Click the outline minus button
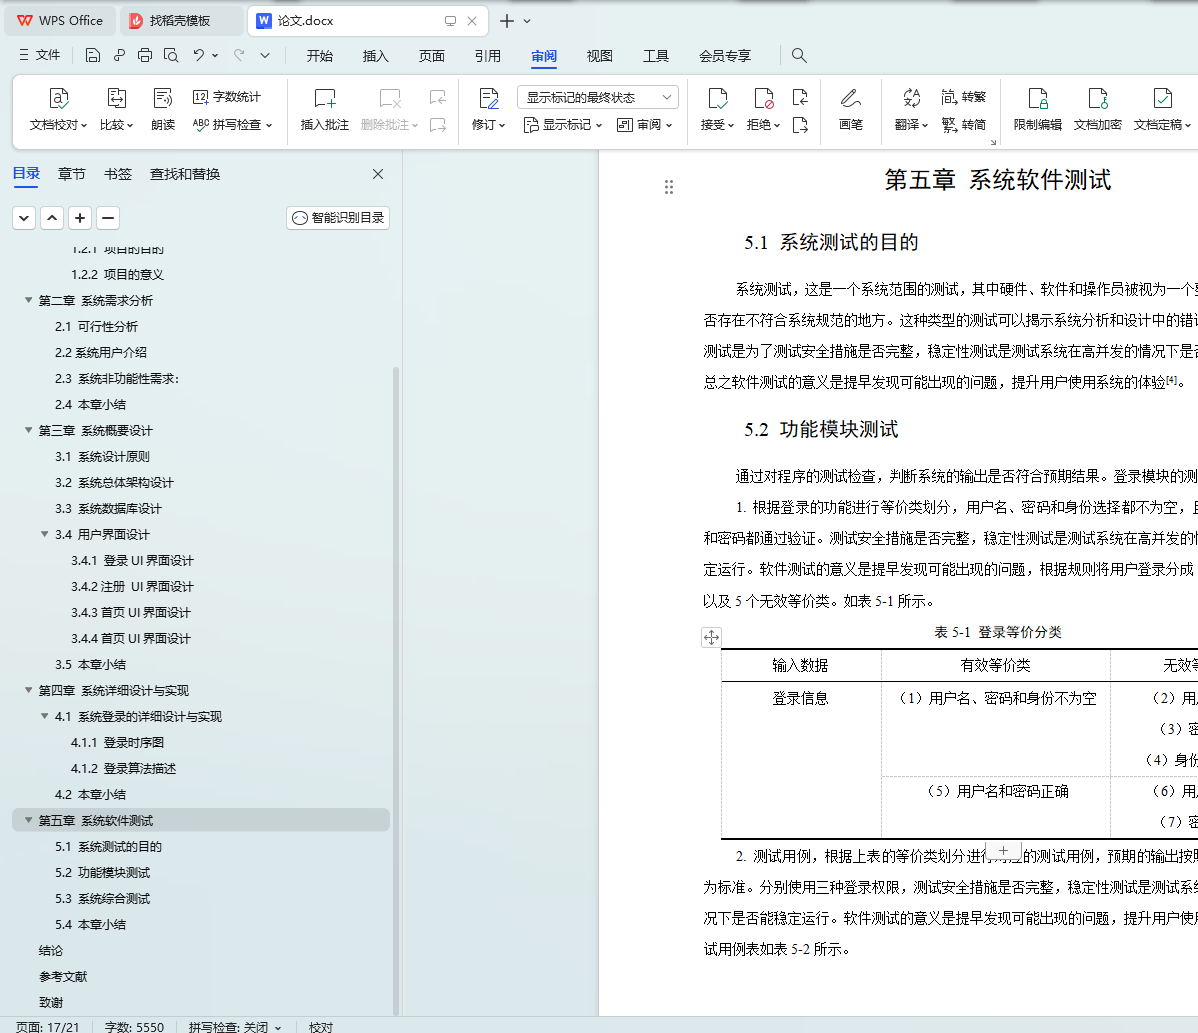This screenshot has width=1198, height=1033. (x=108, y=218)
